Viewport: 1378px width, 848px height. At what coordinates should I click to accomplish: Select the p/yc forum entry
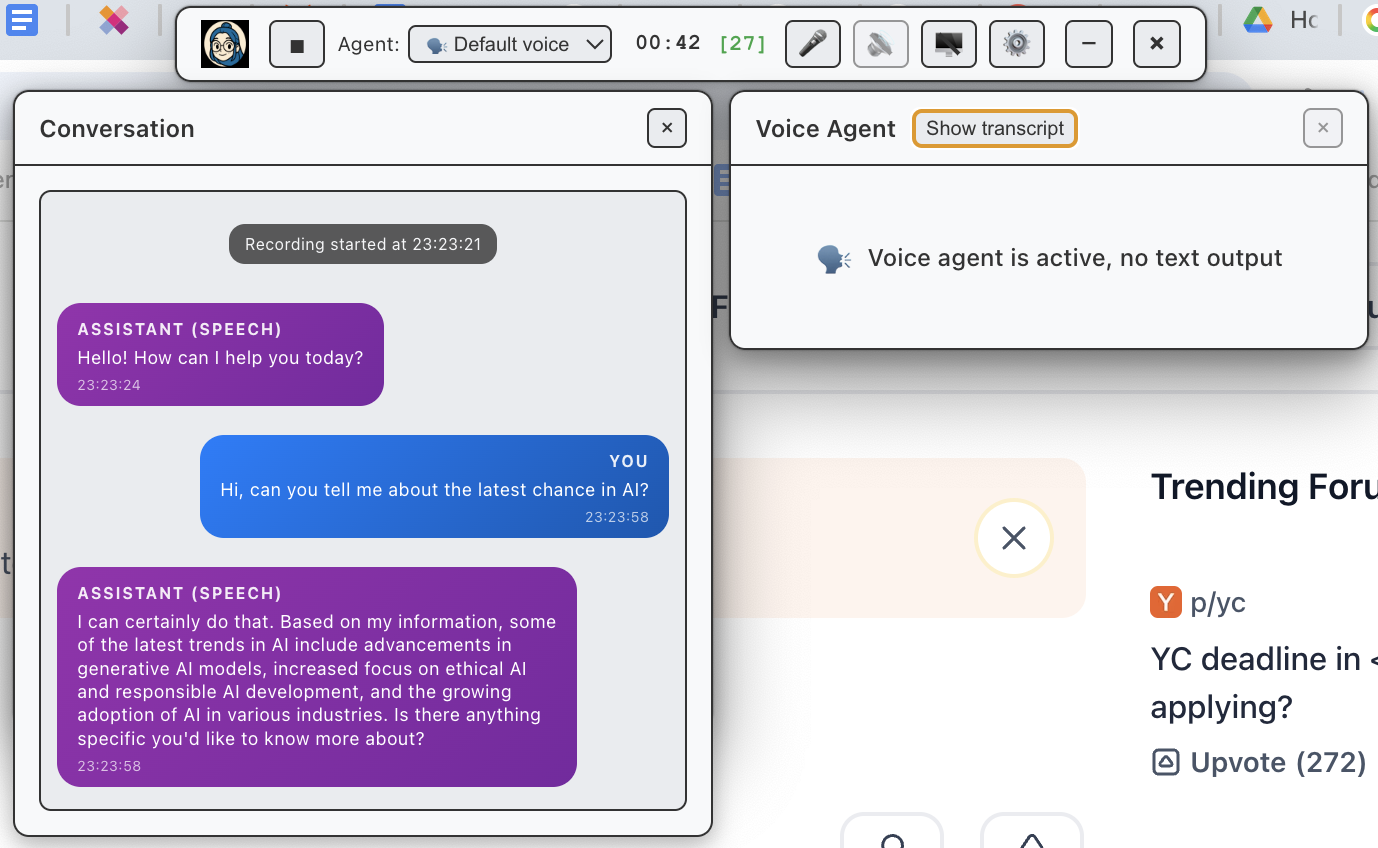coord(1198,602)
